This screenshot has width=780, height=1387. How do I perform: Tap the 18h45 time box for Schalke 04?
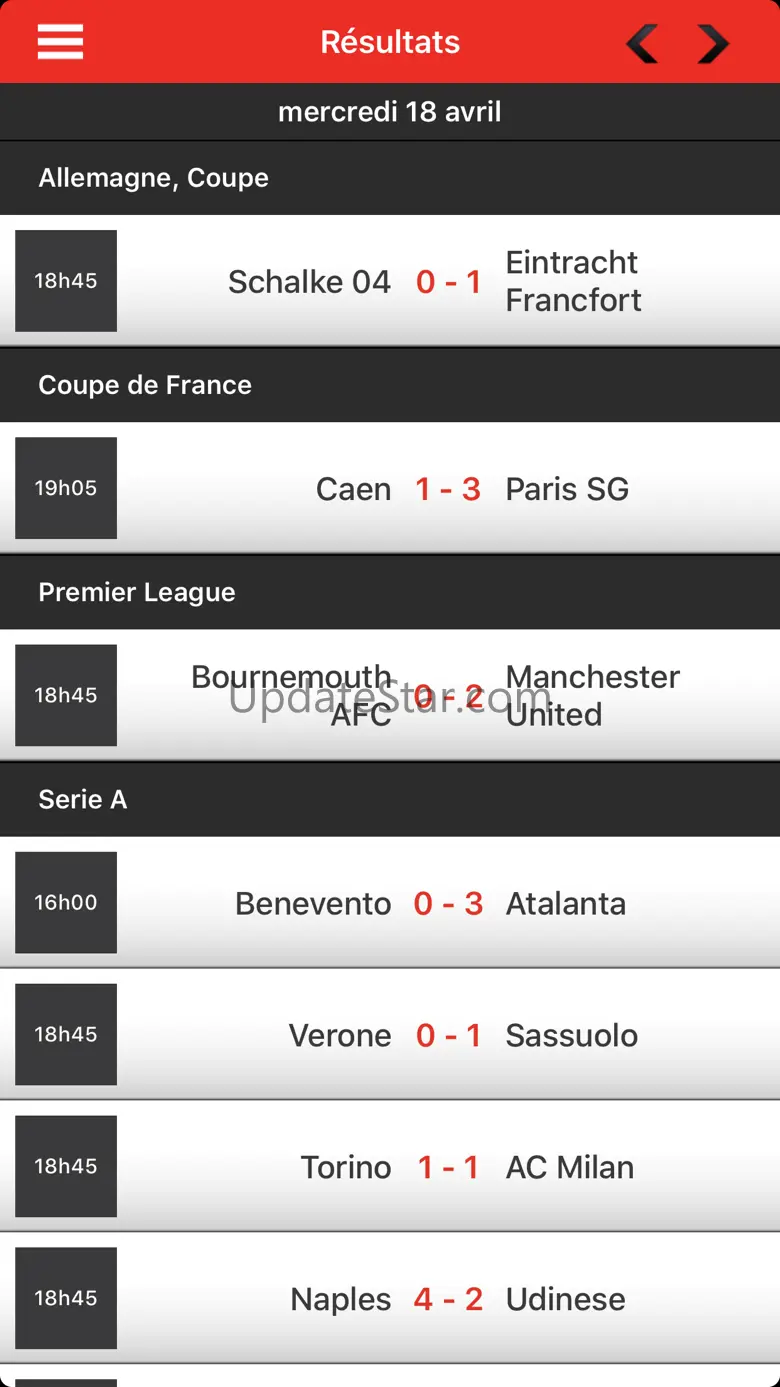pyautogui.click(x=66, y=281)
